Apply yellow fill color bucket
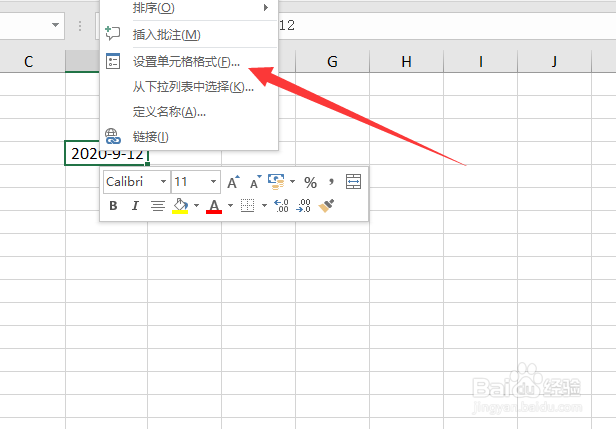 point(180,206)
